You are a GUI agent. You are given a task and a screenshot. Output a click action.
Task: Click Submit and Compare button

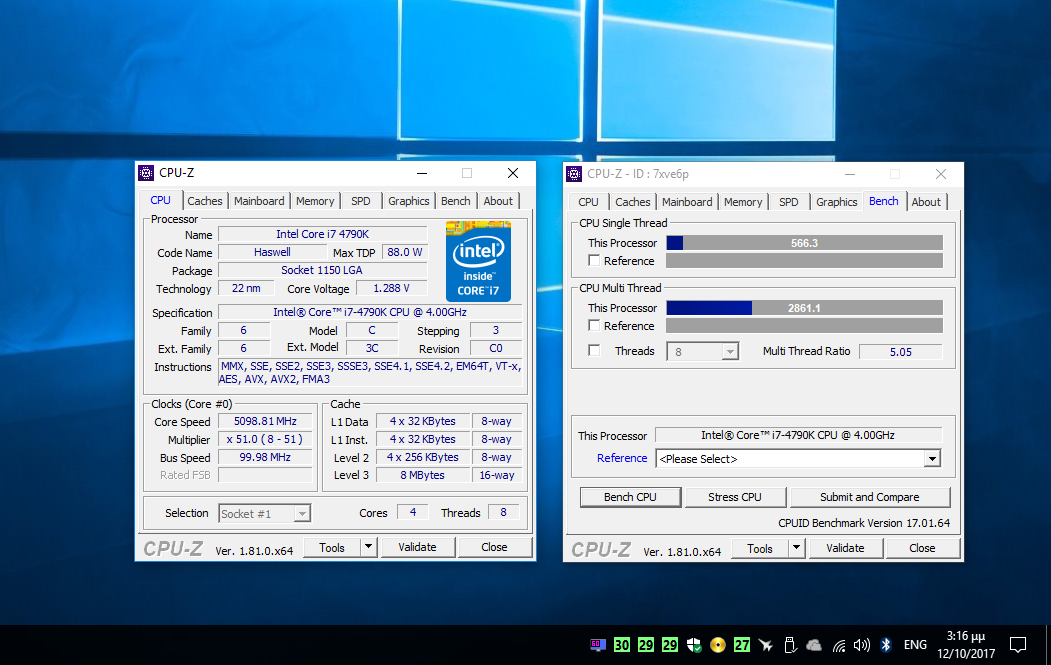tap(869, 497)
